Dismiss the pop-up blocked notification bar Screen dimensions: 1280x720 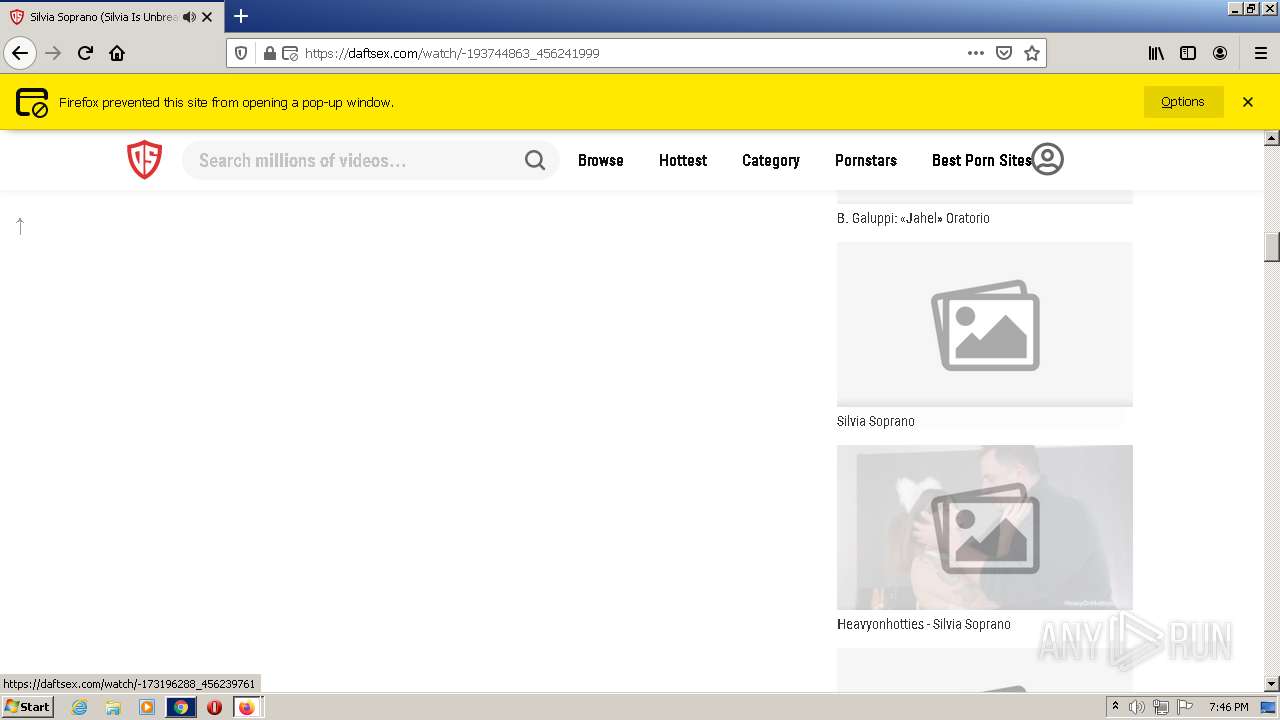tap(1248, 102)
